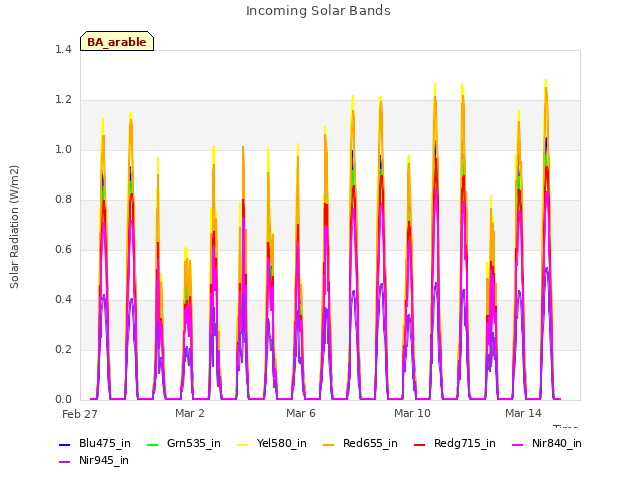The height and width of the screenshot is (480, 640).
Task: Select the Nir840_in legend label
Action: (x=557, y=444)
